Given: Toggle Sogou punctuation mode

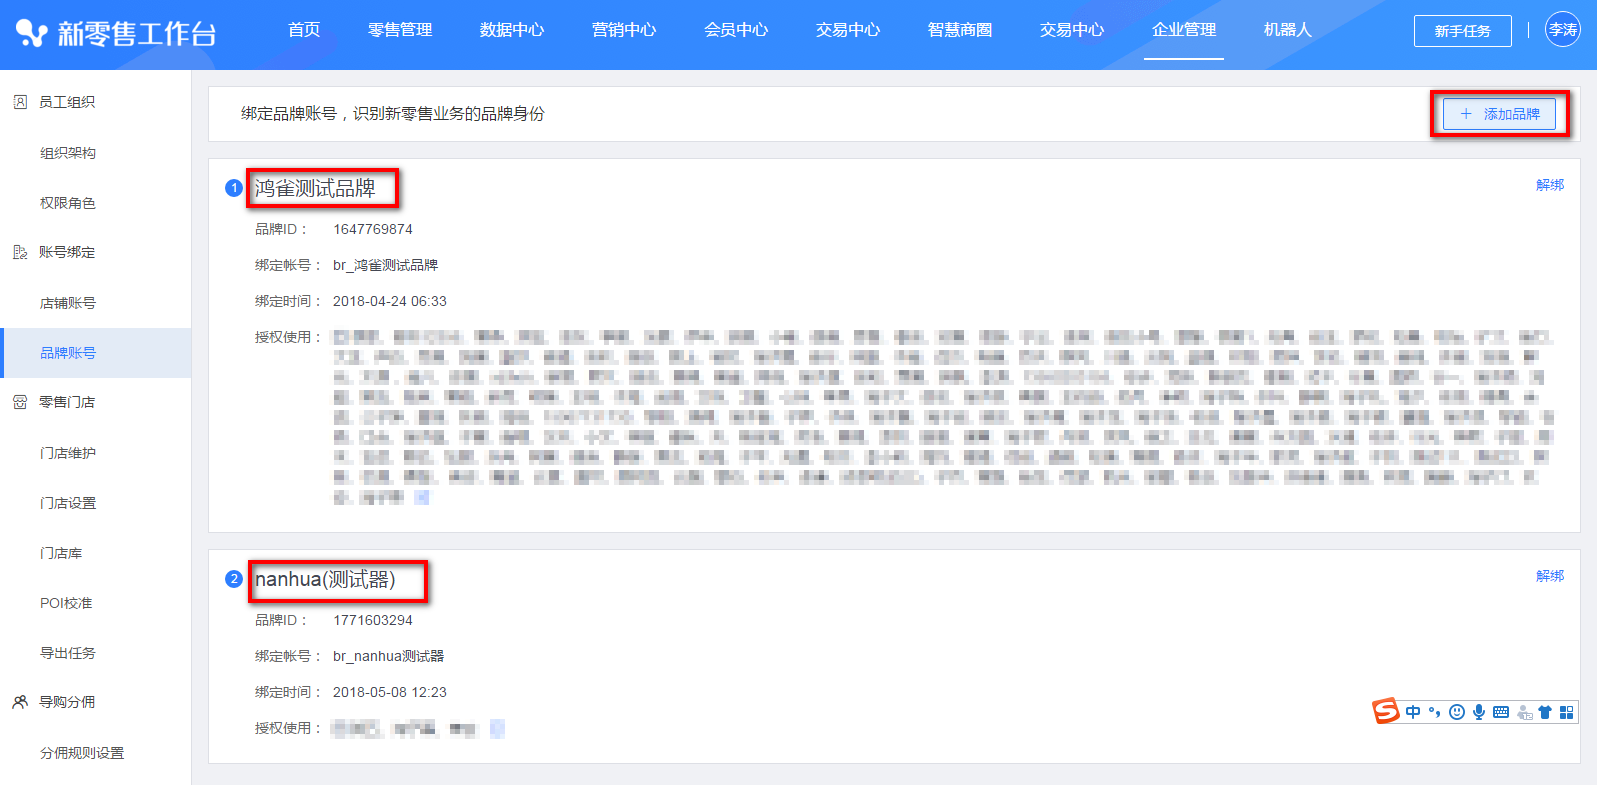Looking at the screenshot, I should pos(1435,712).
